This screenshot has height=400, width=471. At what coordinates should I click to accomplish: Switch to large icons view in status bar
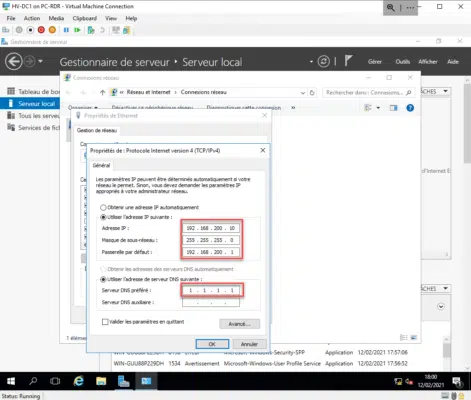[x=414, y=338]
